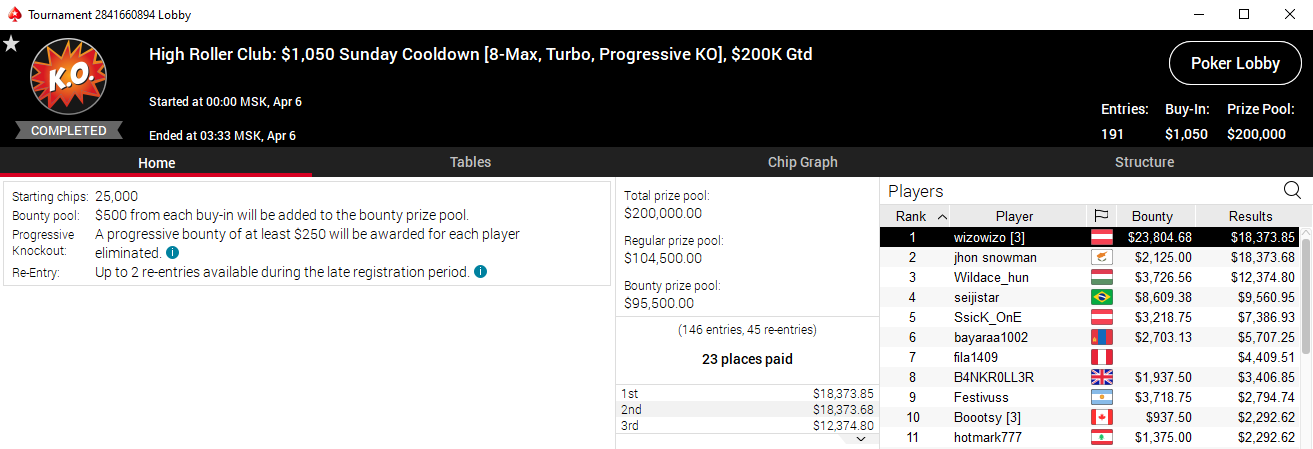Open the Chip Graph tab
The image size is (1313, 449).
[x=802, y=162]
